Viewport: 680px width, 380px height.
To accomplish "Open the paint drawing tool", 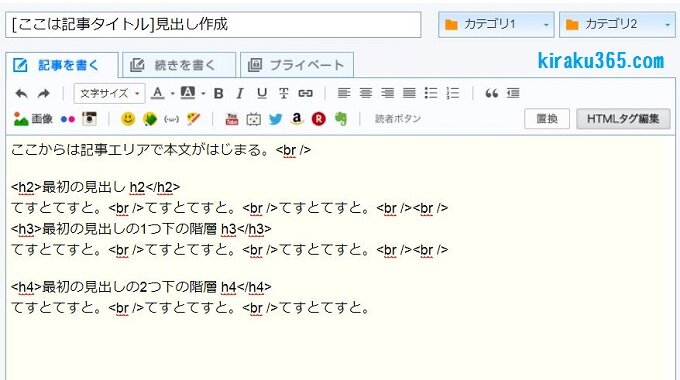I will click(193, 119).
